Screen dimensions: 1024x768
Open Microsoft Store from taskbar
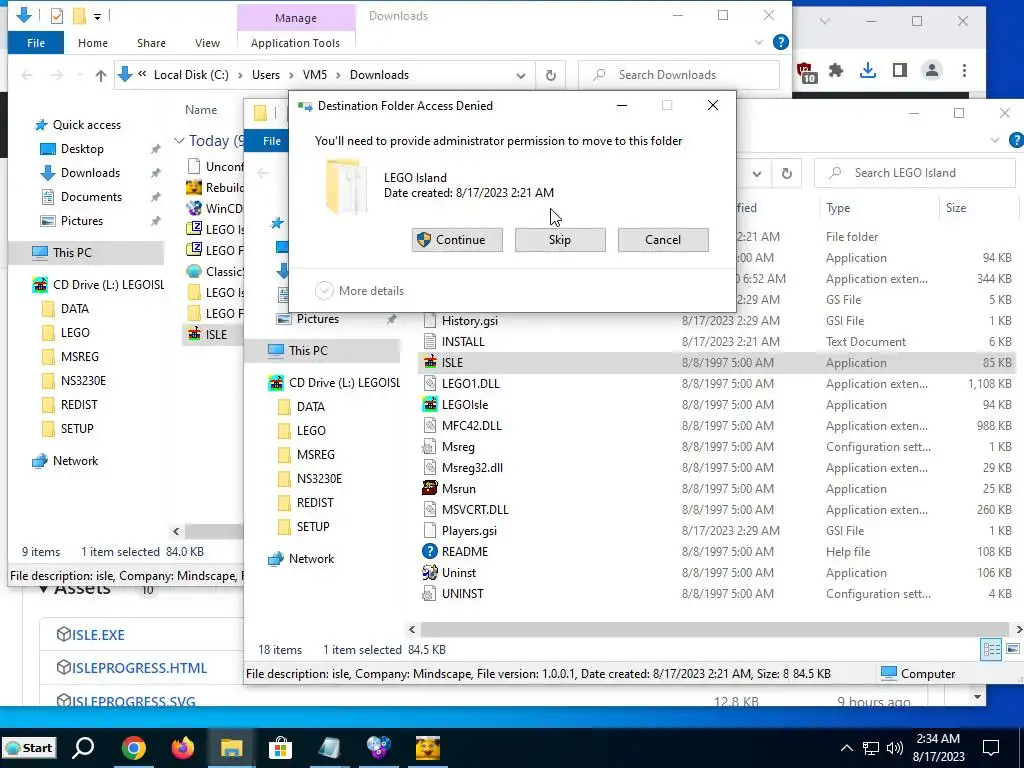[280, 748]
